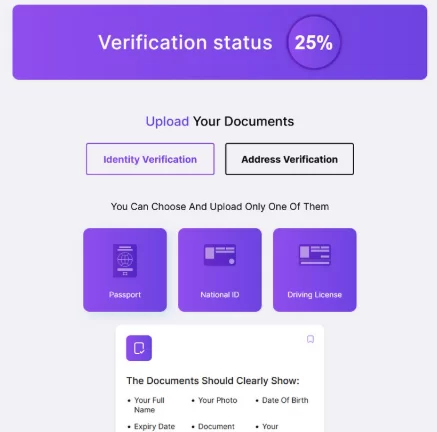Pick the Driving License label

click(315, 295)
